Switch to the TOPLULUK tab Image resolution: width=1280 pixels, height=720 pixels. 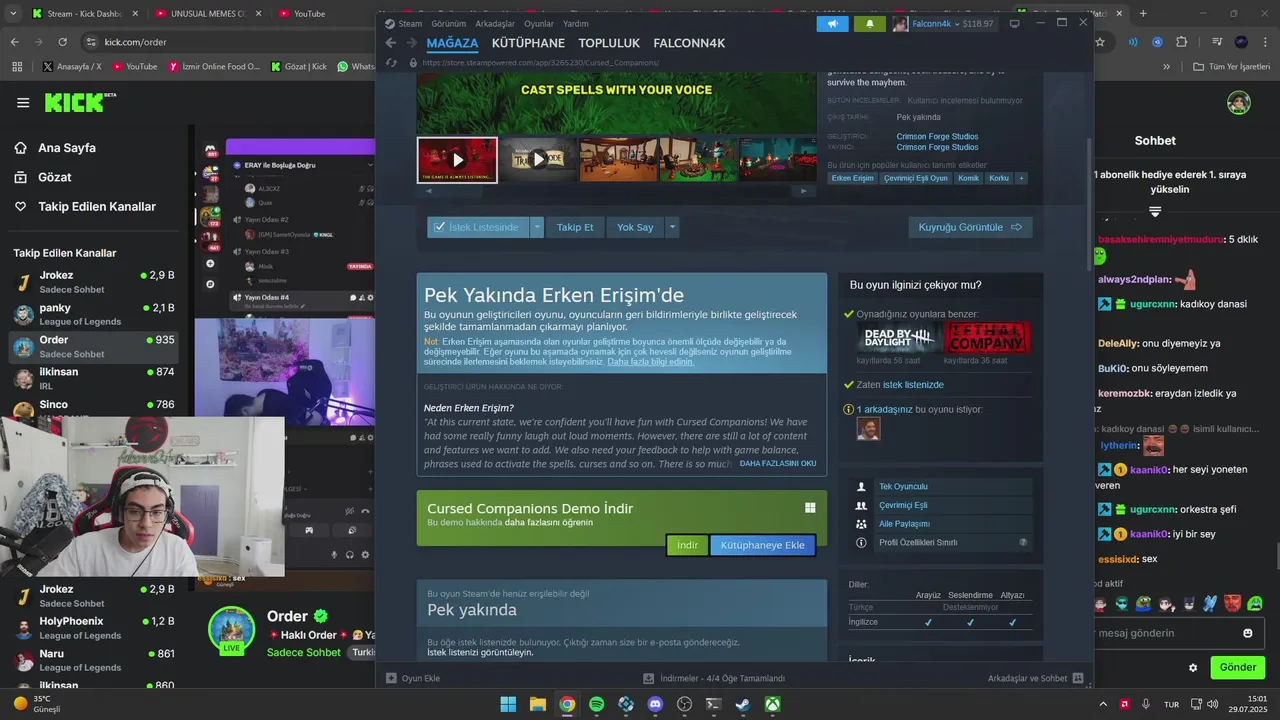[609, 43]
